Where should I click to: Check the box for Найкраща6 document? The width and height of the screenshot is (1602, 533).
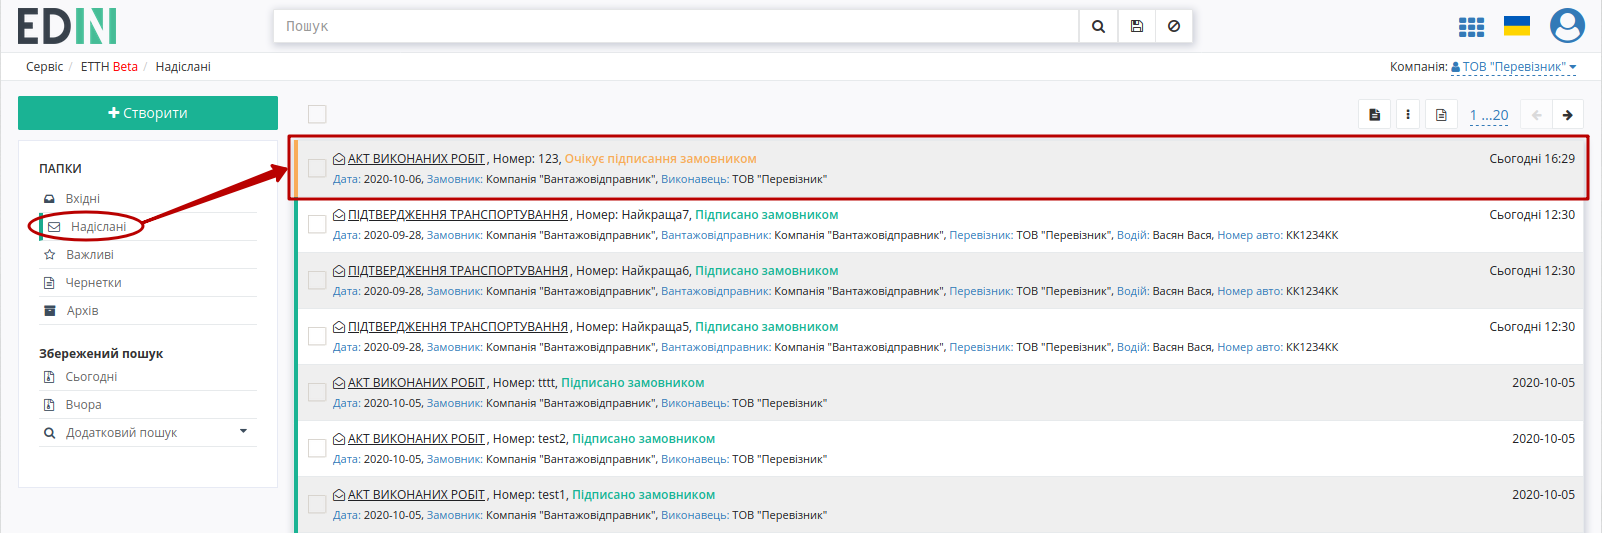317,280
